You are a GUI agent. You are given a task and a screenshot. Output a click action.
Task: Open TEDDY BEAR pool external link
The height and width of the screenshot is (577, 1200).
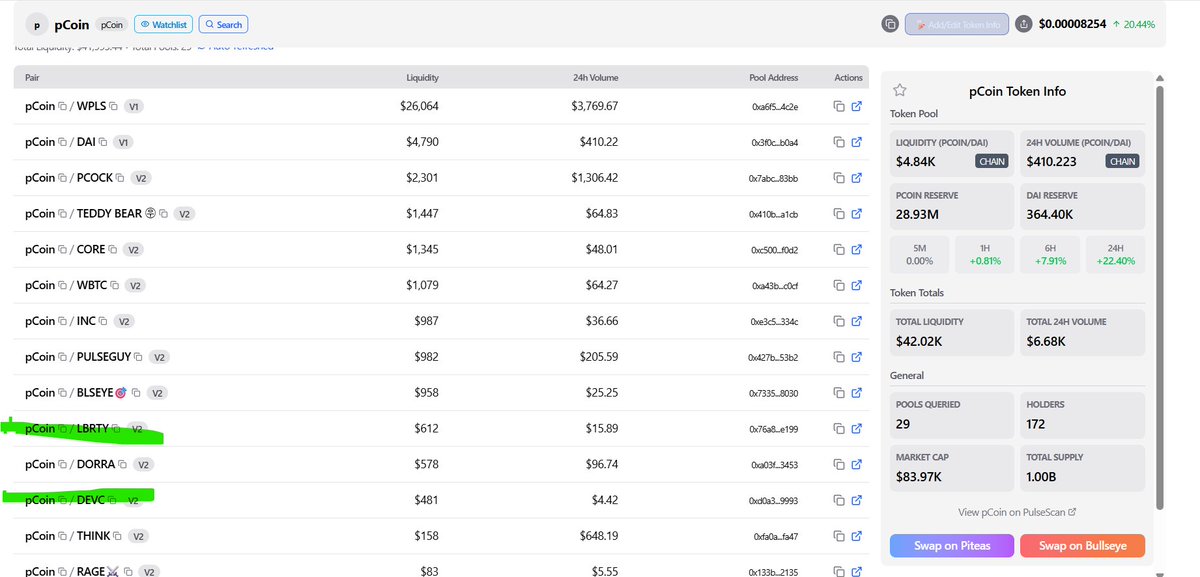856,214
